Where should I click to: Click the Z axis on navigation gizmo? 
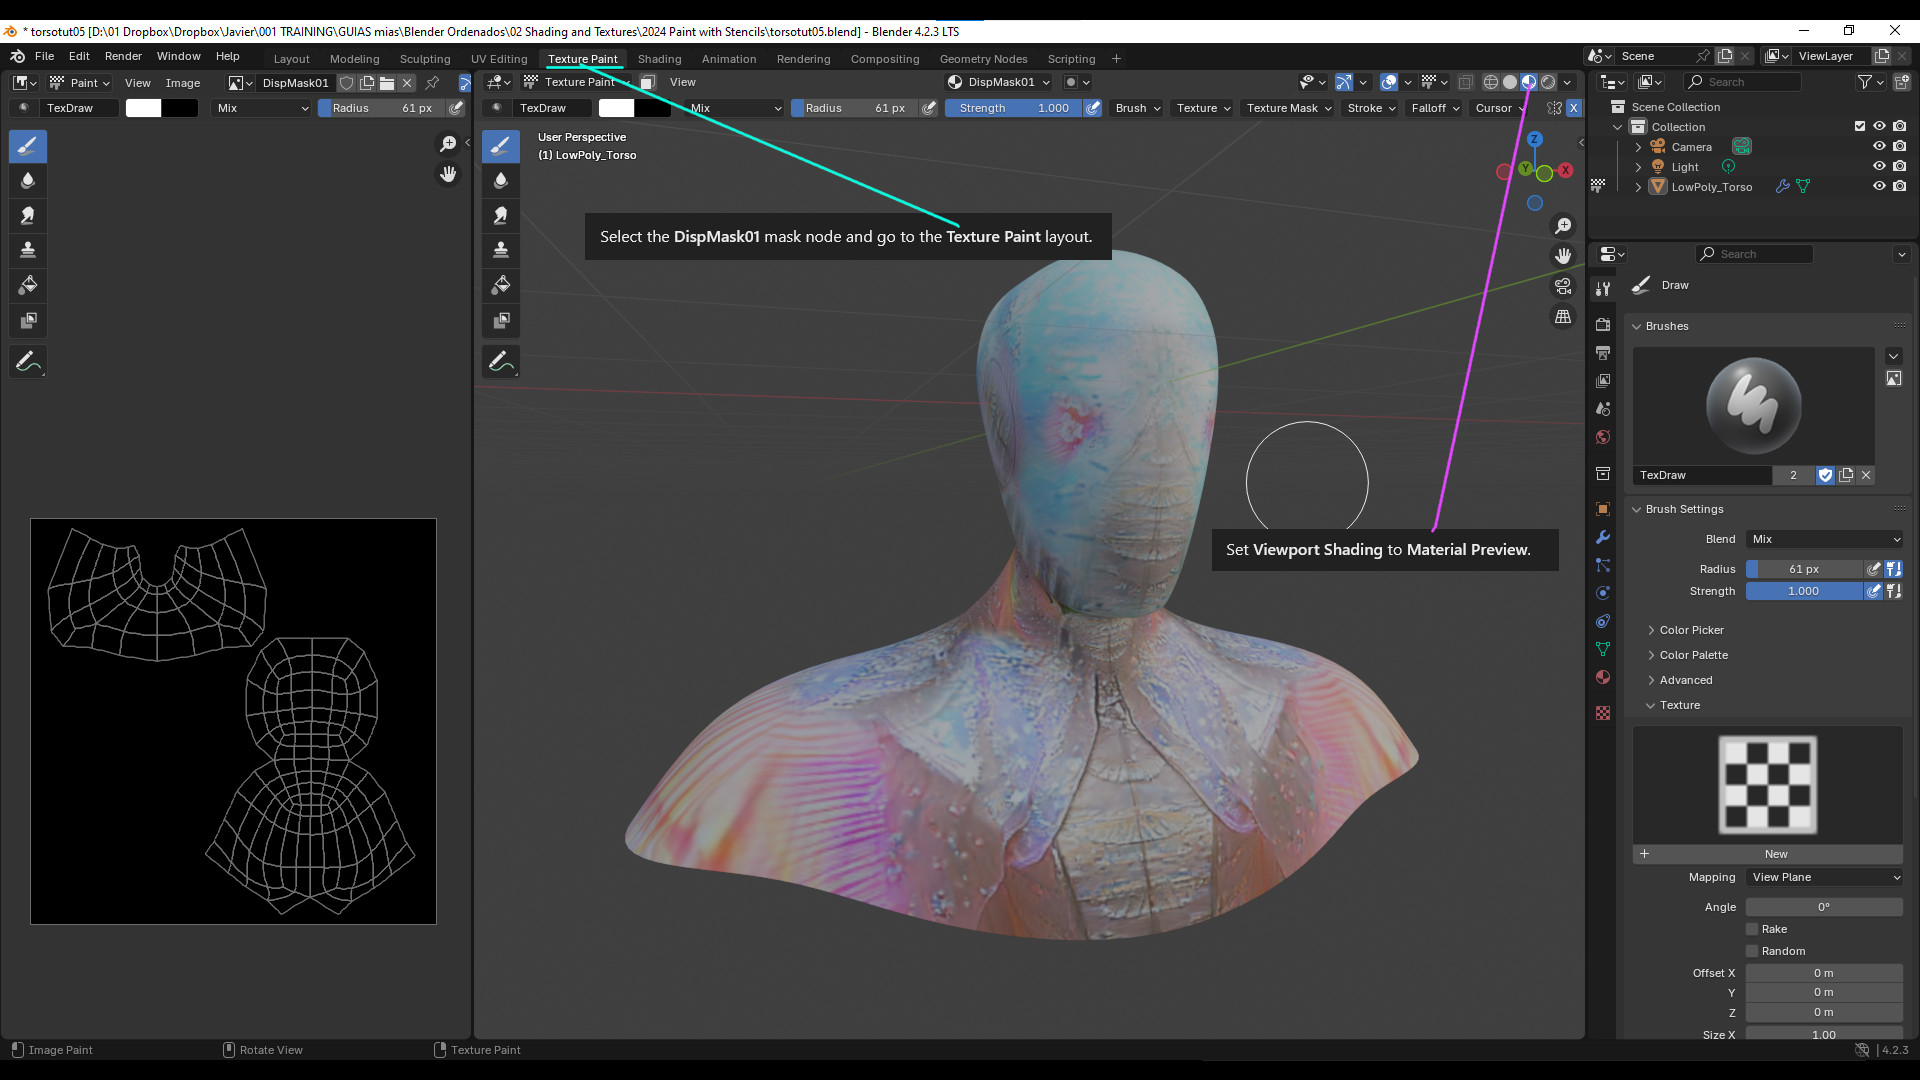pyautogui.click(x=1534, y=139)
